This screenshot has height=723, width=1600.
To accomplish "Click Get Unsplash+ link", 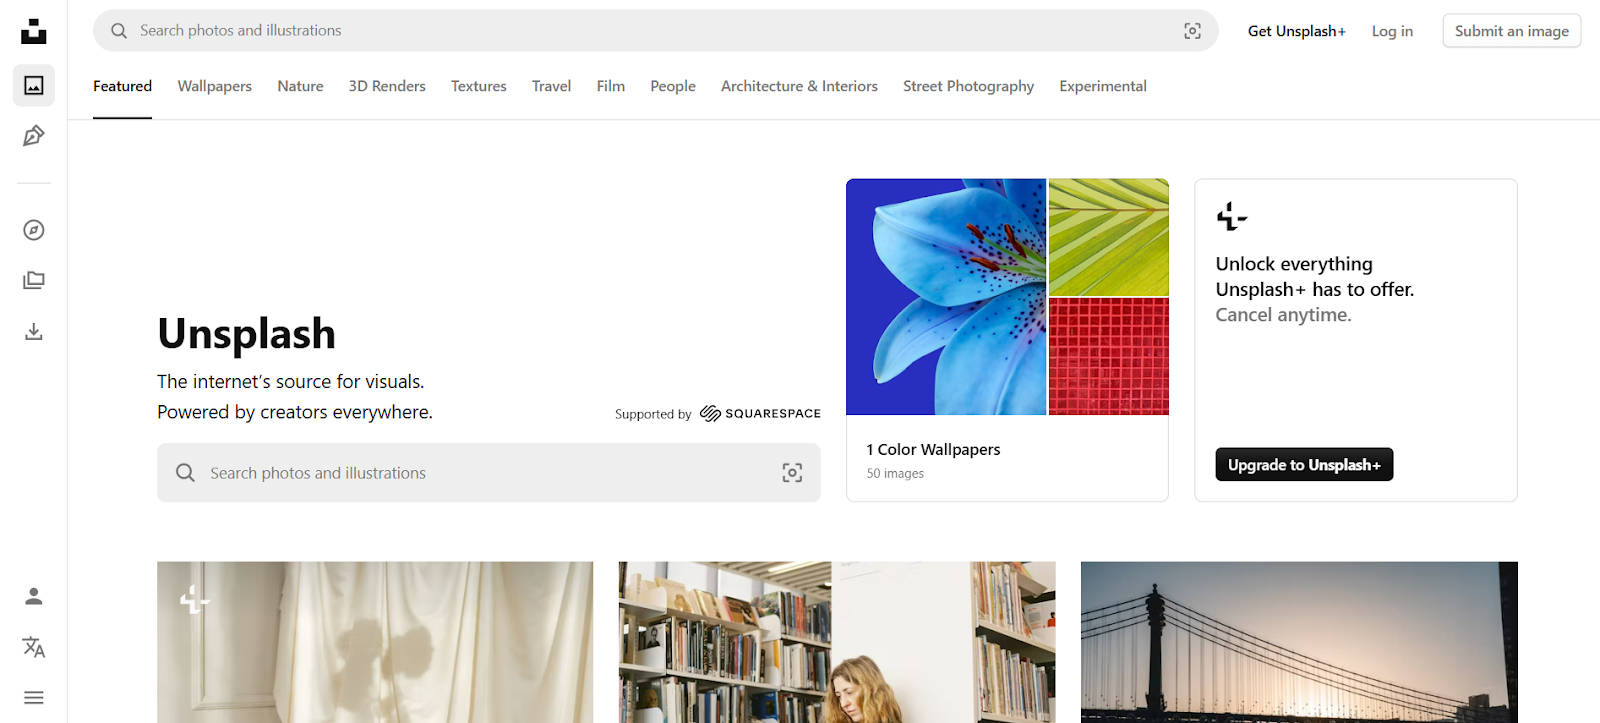I will coord(1297,31).
